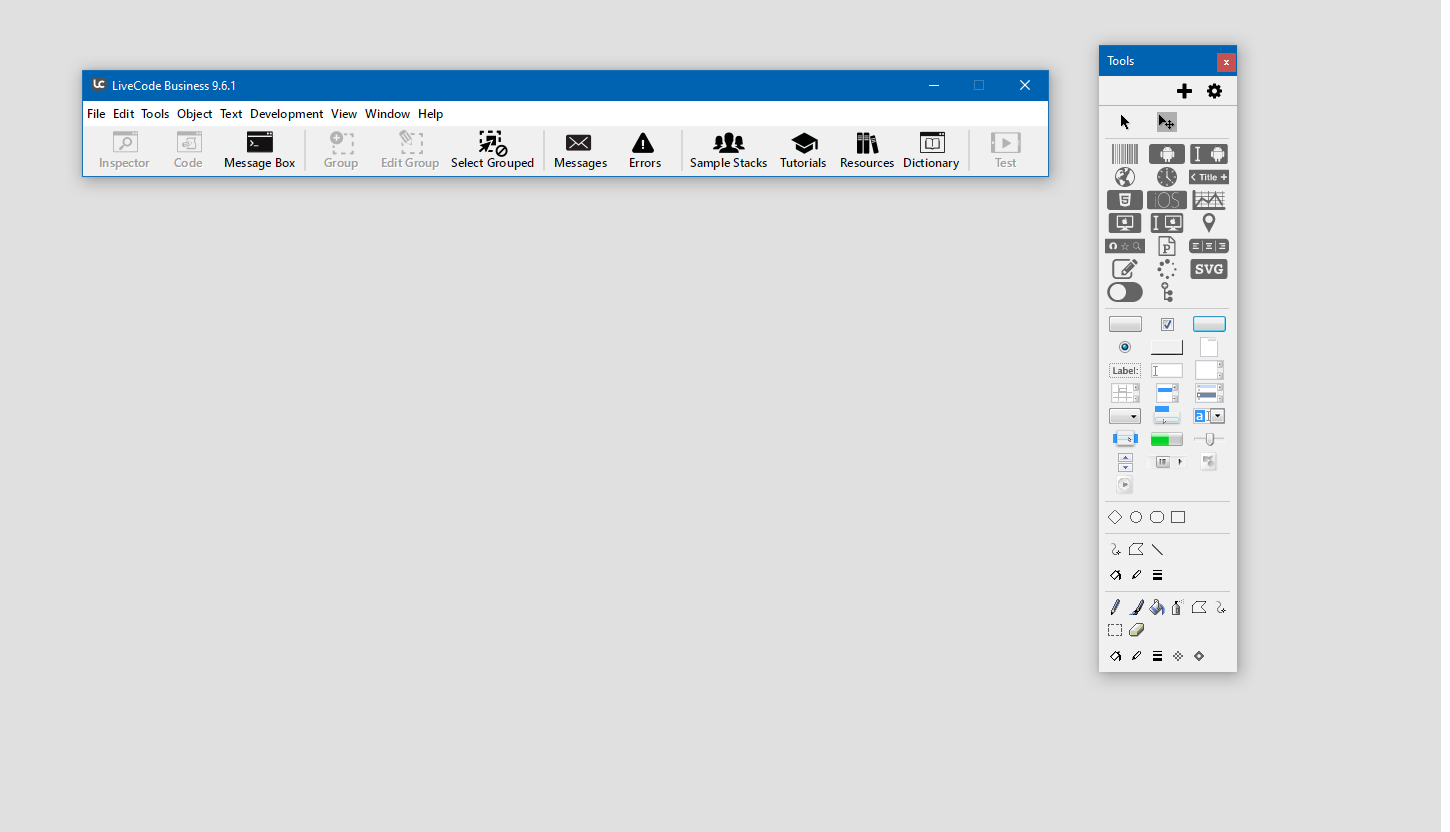
Task: Pick the paint bucket tool
Action: pos(1157,607)
